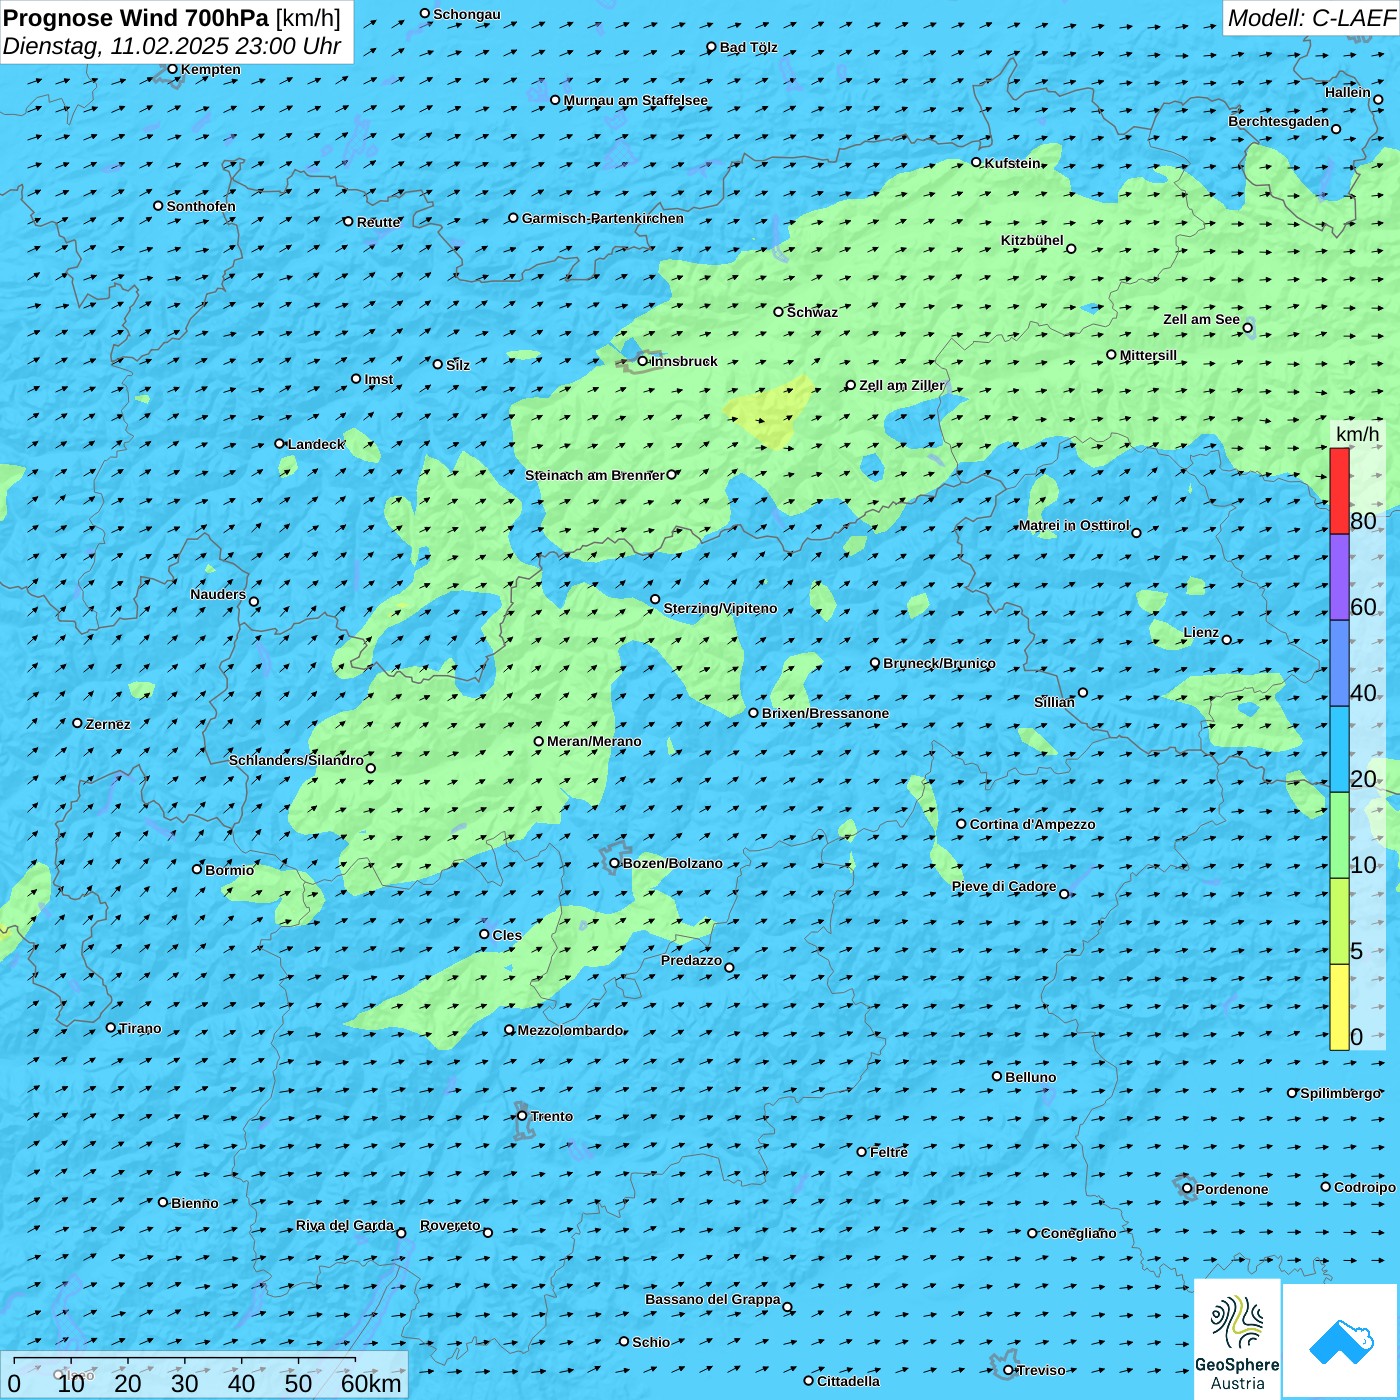Click the 'Zell am Ziller' label

[x=902, y=385]
